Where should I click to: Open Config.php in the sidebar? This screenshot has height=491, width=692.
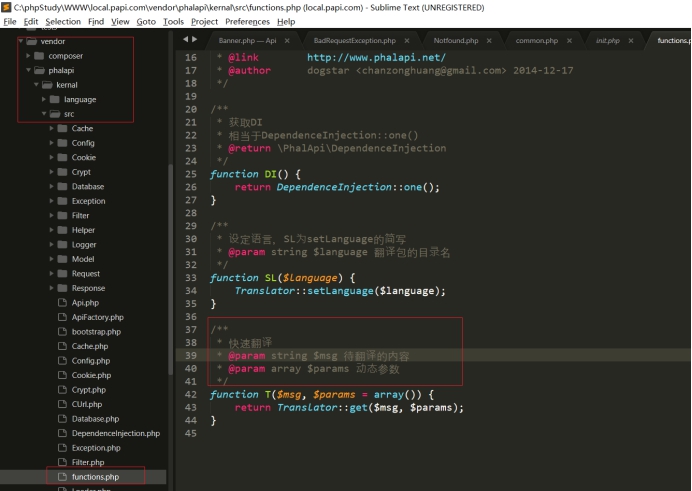(x=91, y=361)
